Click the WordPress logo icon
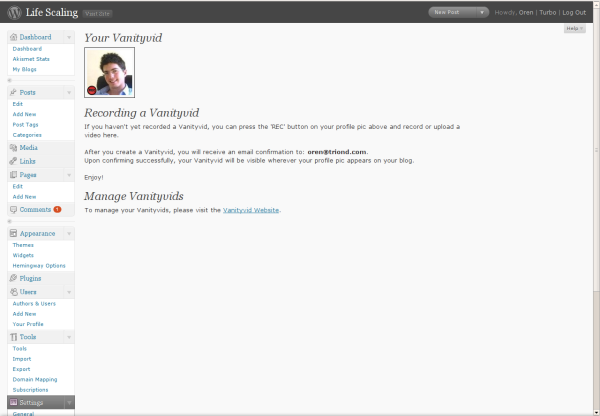The image size is (600, 416). pos(14,12)
